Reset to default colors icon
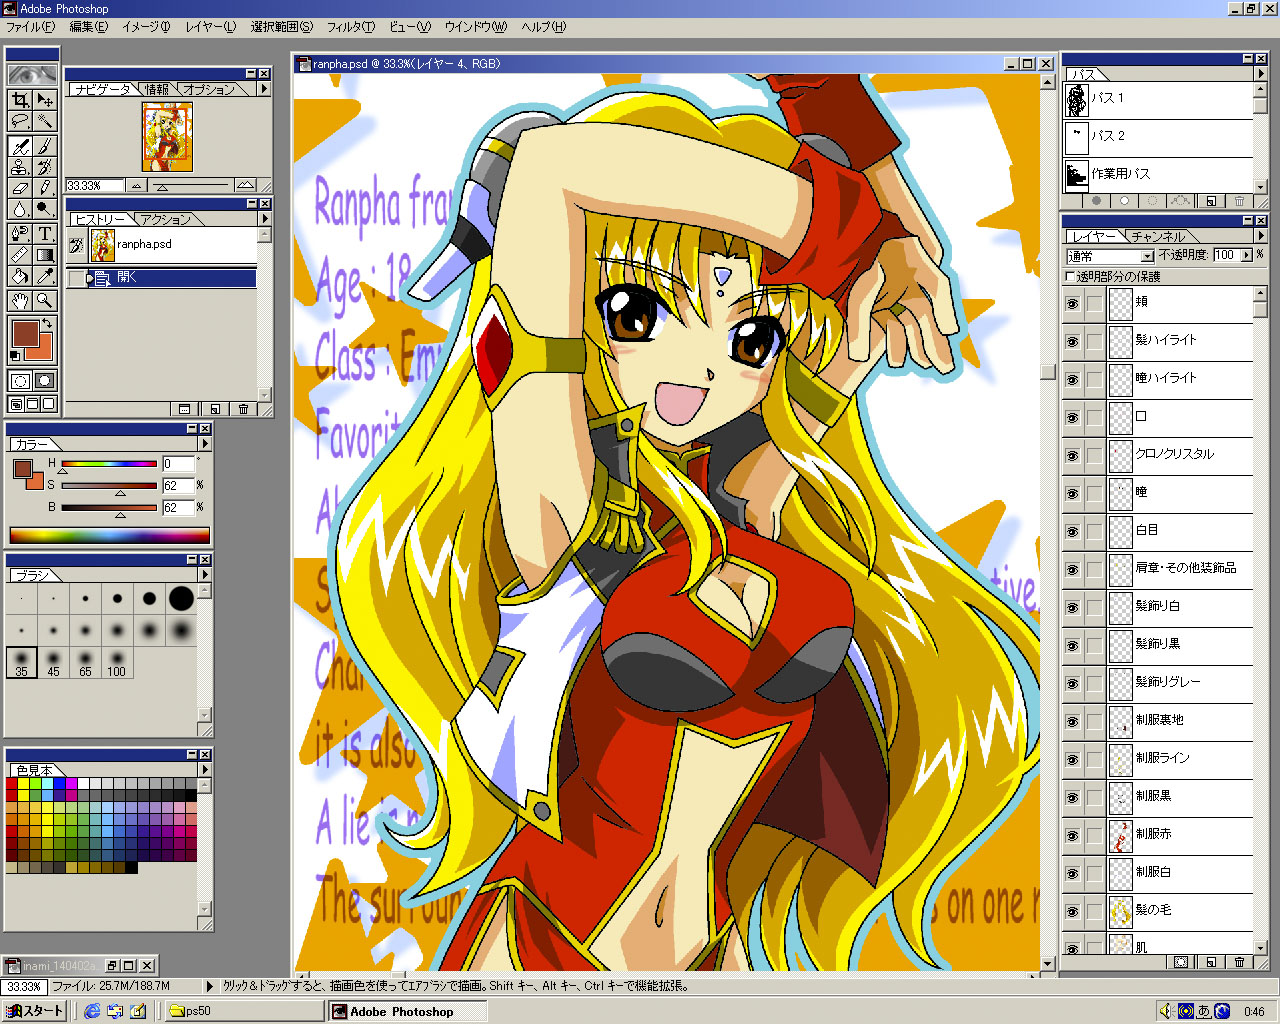The width and height of the screenshot is (1280, 1024). tap(15, 355)
